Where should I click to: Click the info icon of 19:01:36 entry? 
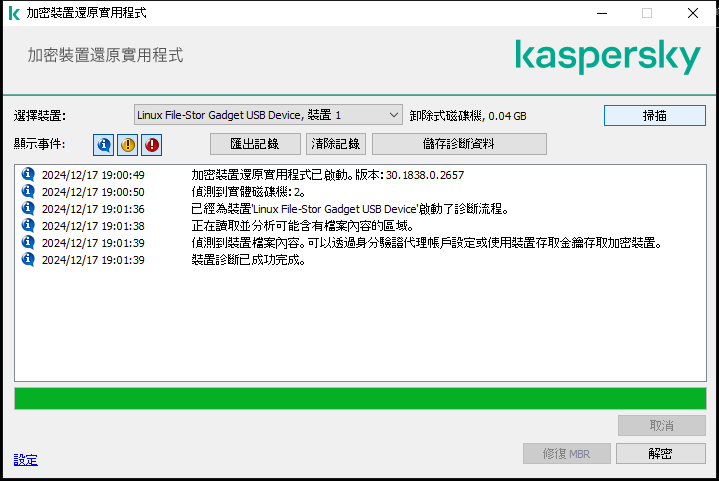(28, 208)
